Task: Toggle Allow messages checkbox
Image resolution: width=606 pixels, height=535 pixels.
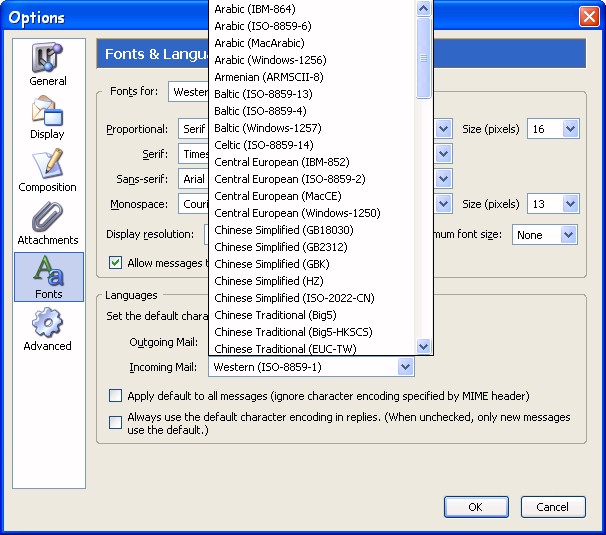Action: pyautogui.click(x=115, y=263)
